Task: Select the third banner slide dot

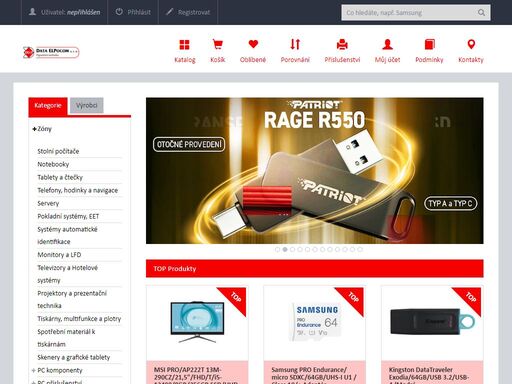Action: [x=292, y=249]
